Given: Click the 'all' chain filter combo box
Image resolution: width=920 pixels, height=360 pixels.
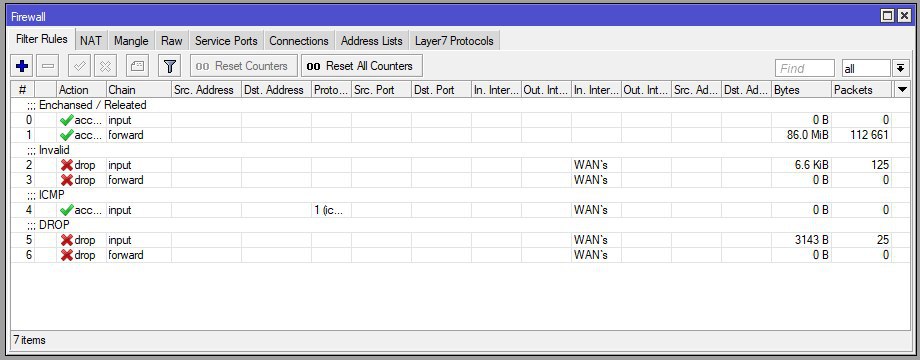Looking at the screenshot, I should pos(866,69).
